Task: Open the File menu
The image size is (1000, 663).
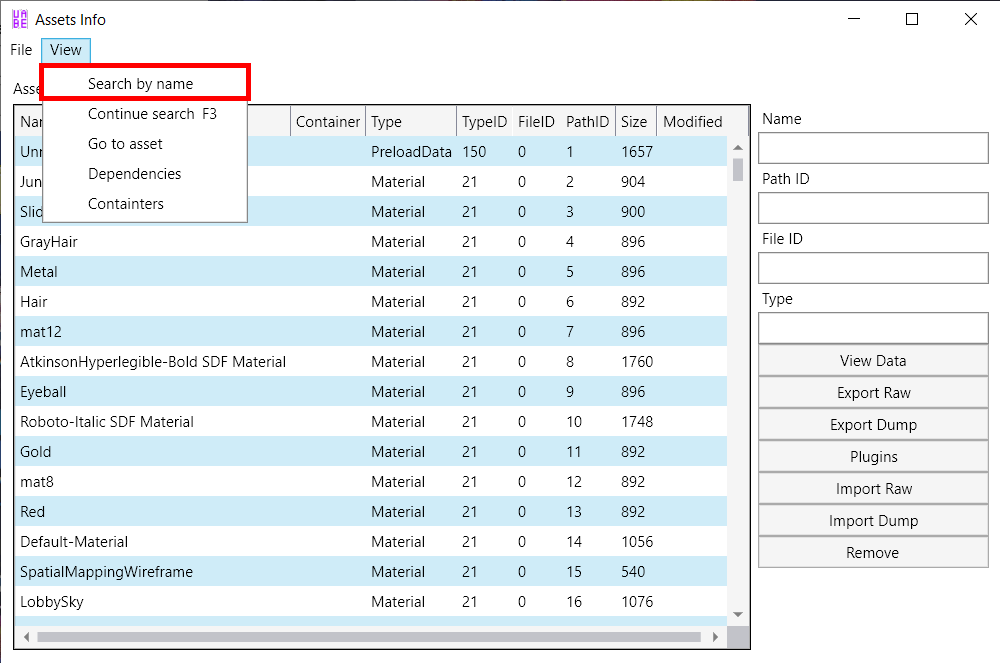Action: tap(21, 50)
